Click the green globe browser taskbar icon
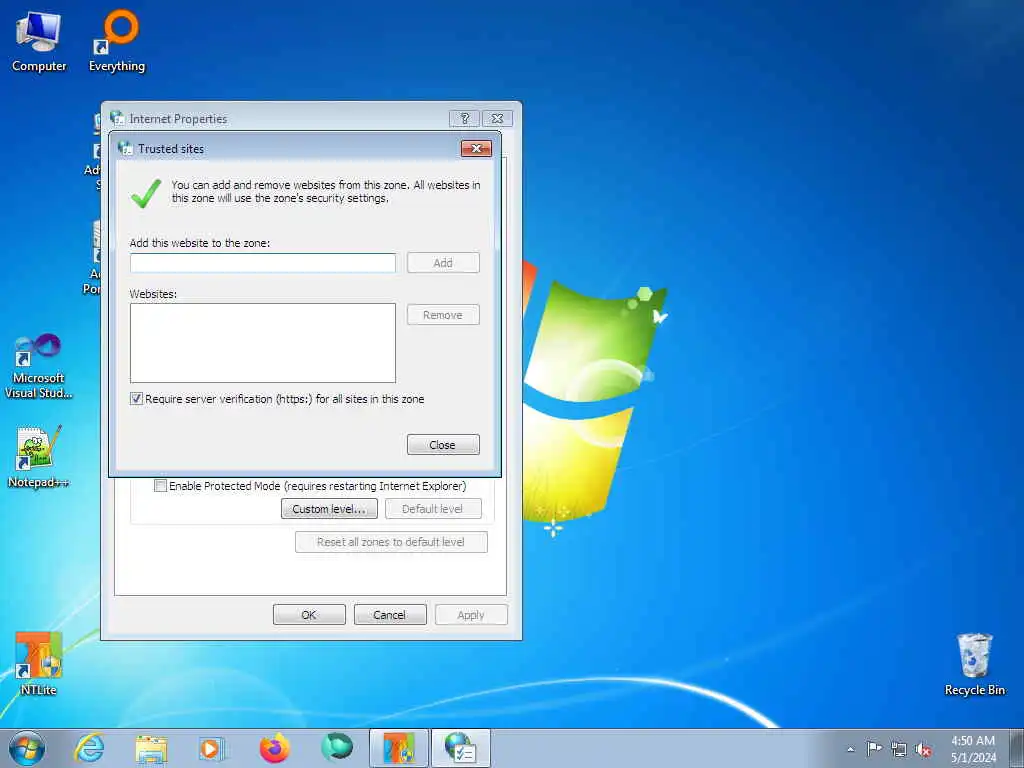Viewport: 1024px width, 768px height. click(337, 748)
